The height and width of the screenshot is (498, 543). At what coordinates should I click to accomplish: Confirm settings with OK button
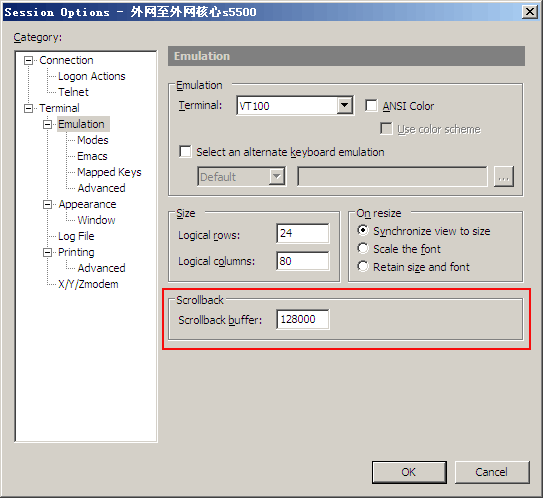pyautogui.click(x=409, y=472)
